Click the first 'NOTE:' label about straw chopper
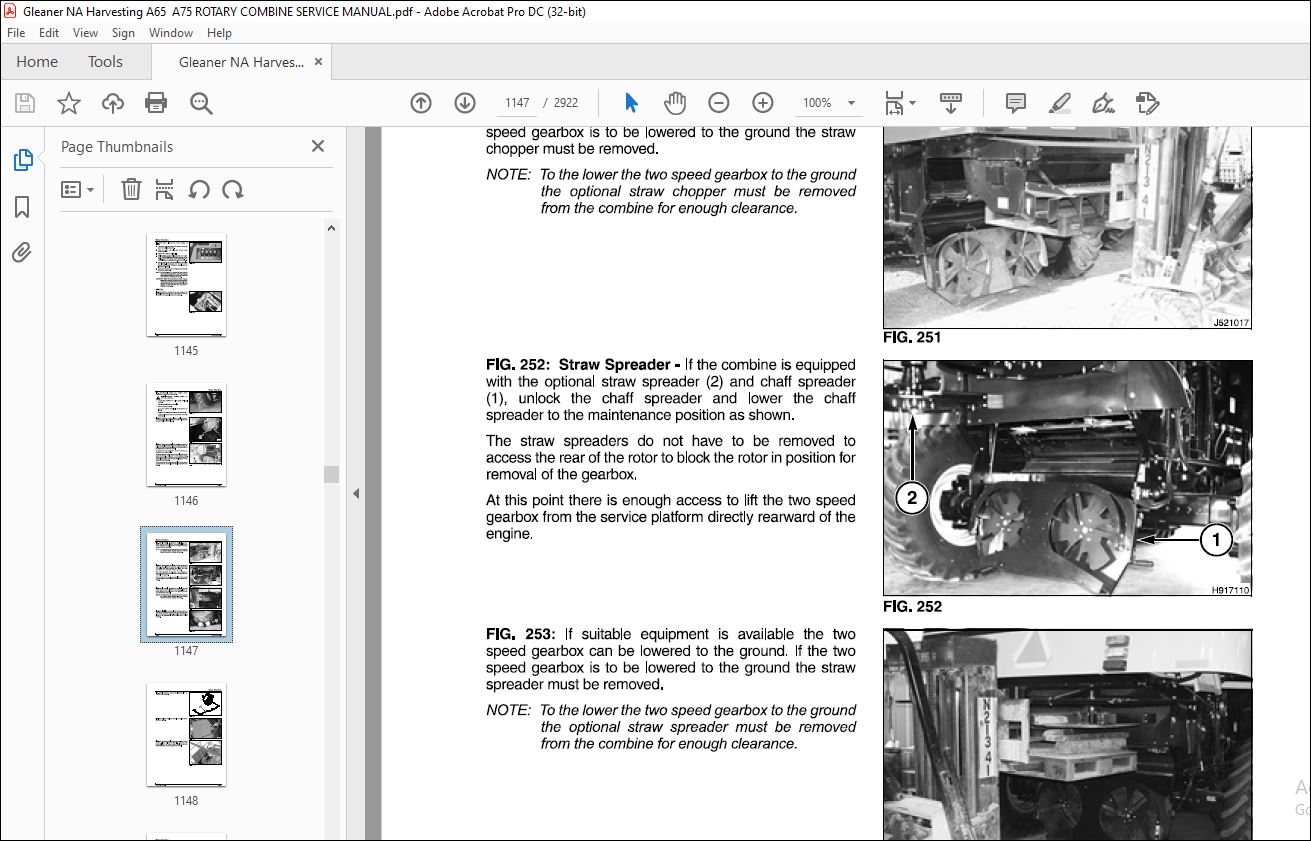 pyautogui.click(x=508, y=174)
